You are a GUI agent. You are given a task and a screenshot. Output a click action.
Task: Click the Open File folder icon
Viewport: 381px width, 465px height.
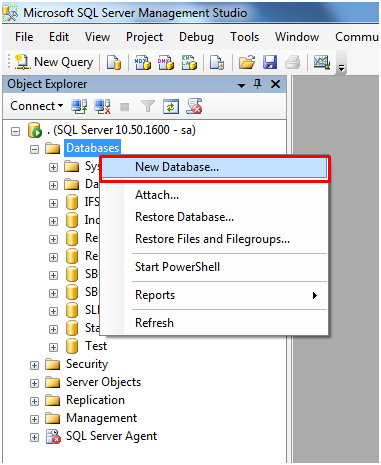(247, 62)
